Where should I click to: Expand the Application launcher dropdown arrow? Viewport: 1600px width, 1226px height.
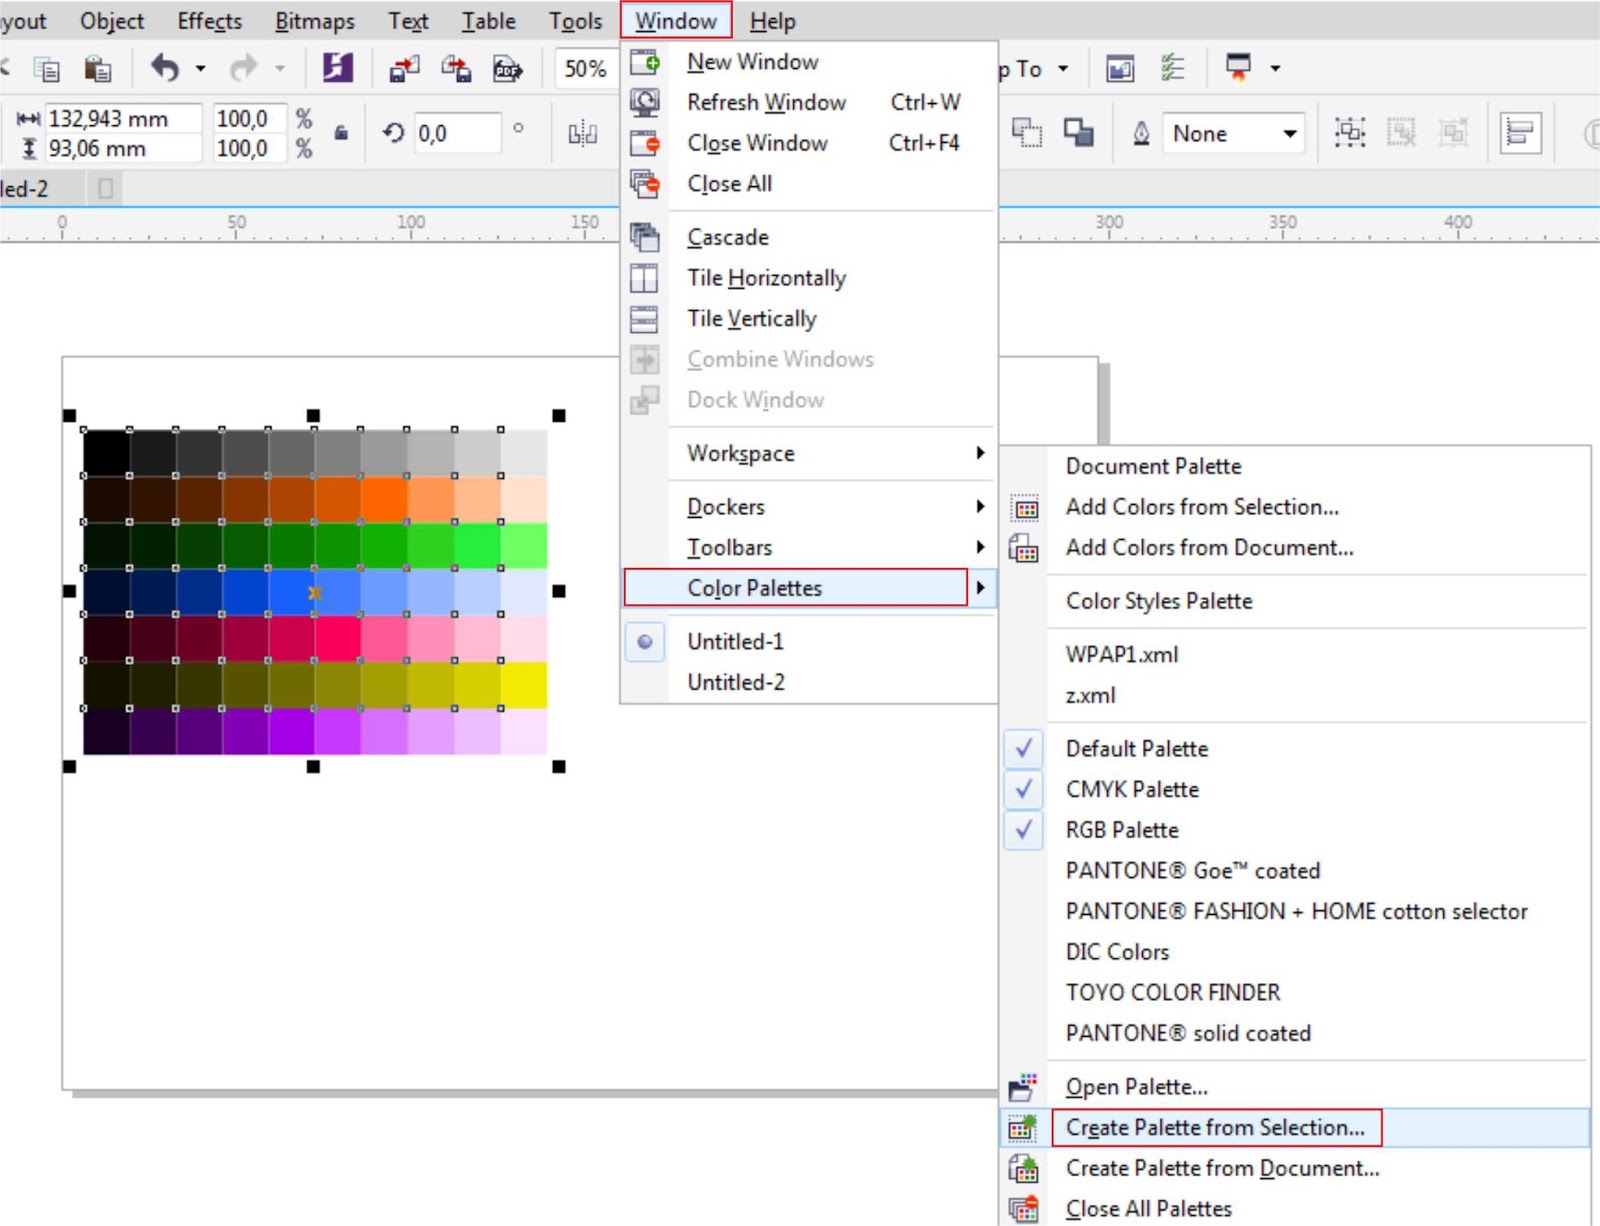tap(1275, 68)
